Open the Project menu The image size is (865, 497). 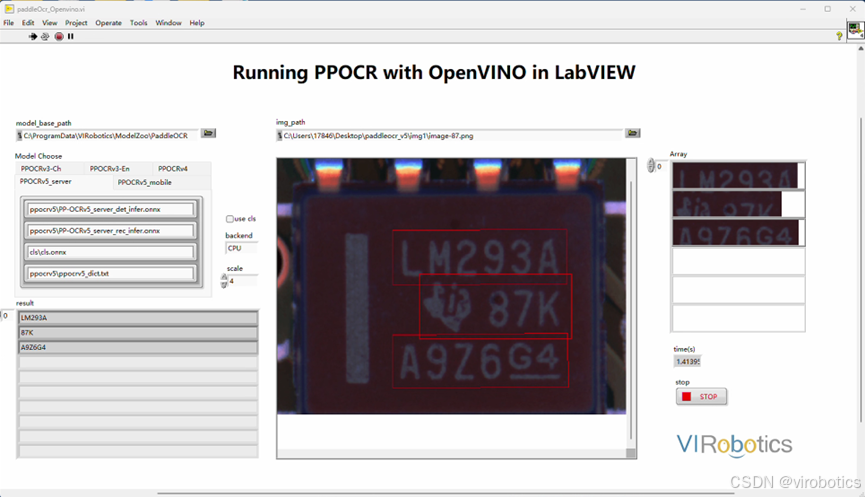coord(76,23)
